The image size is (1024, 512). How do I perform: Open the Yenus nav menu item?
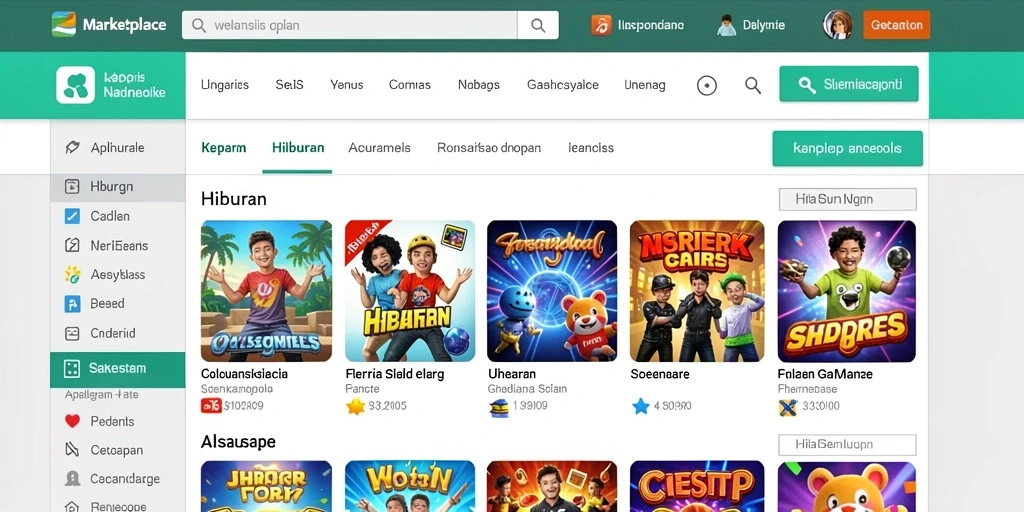coord(347,85)
